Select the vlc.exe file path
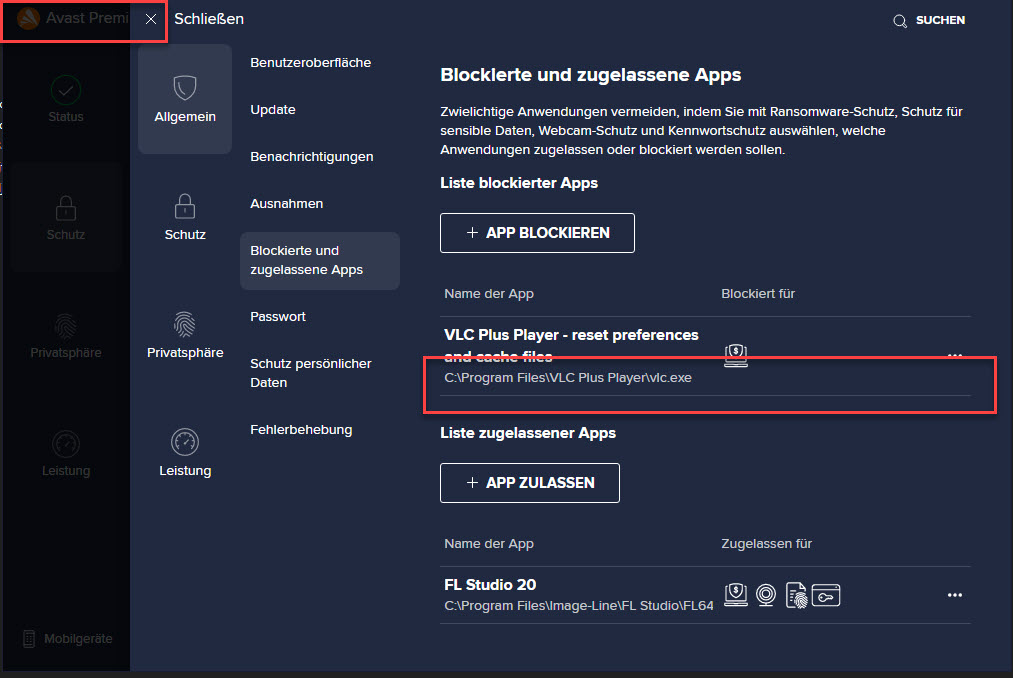The height and width of the screenshot is (678, 1013). pos(568,377)
